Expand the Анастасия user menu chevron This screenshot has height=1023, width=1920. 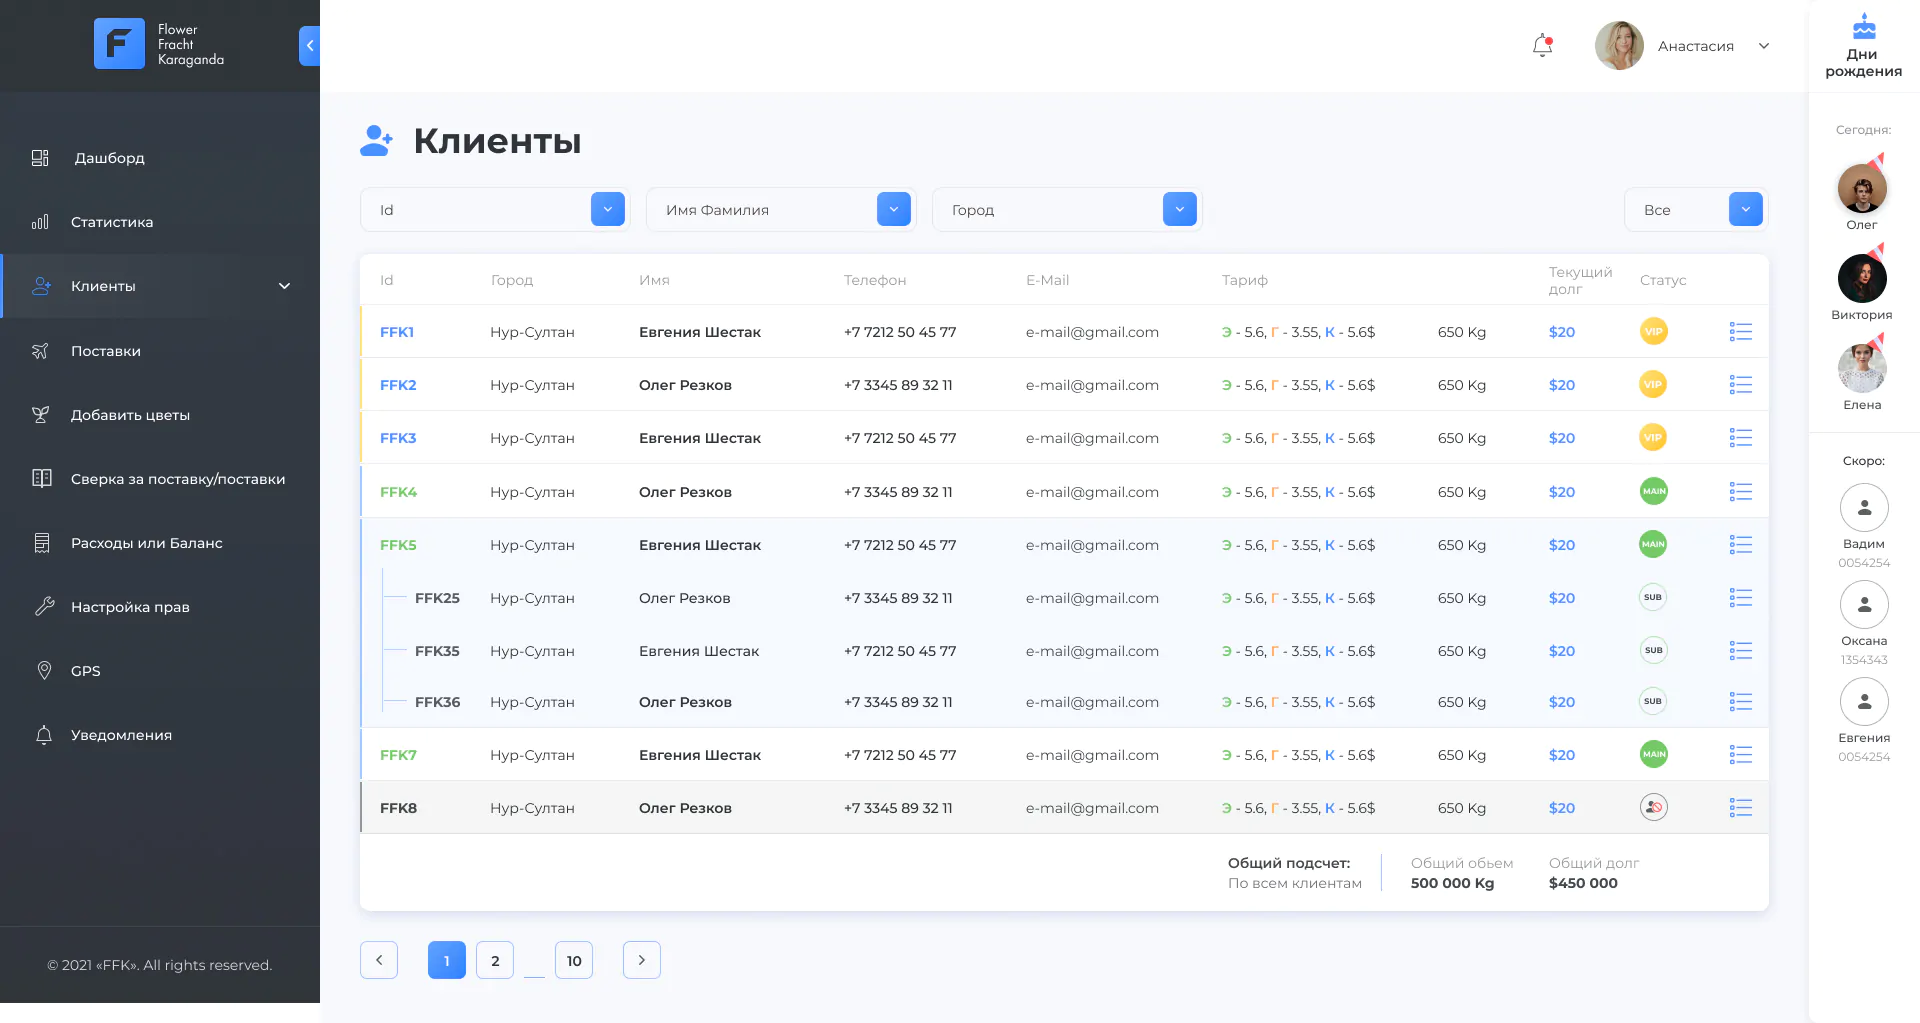coord(1764,46)
